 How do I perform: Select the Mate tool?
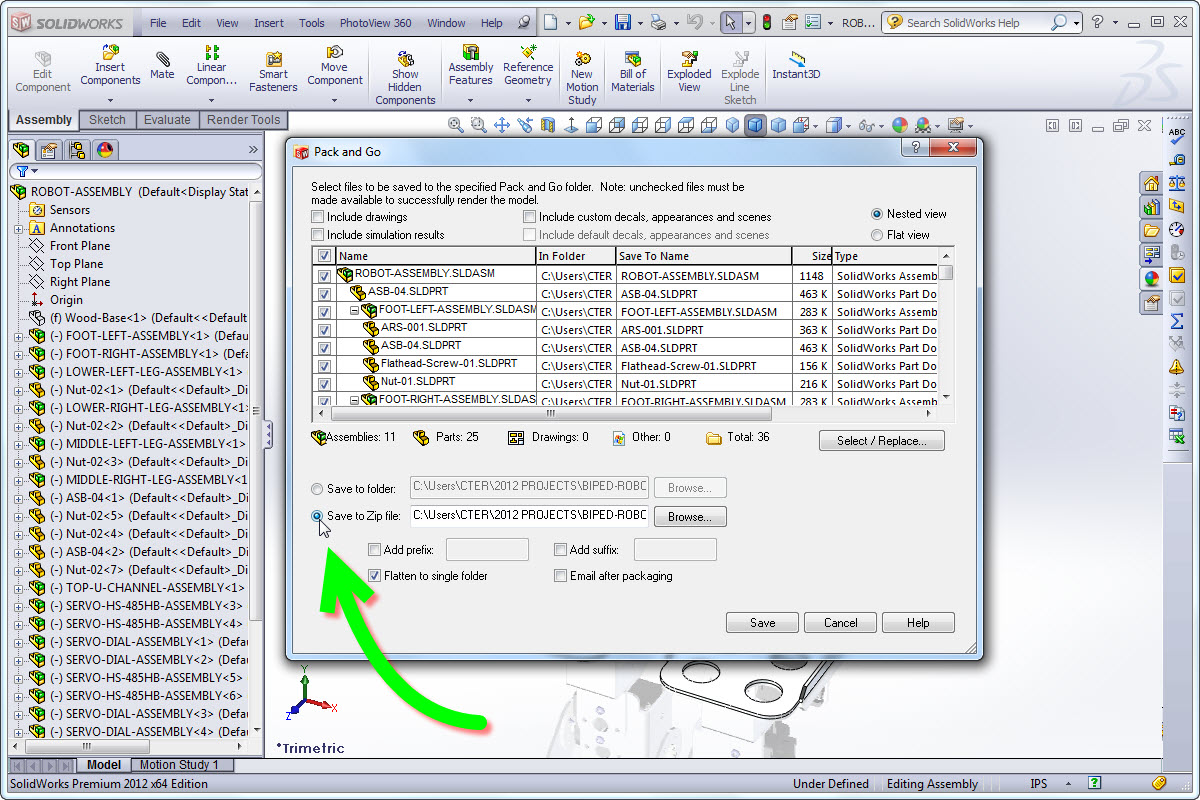(162, 66)
